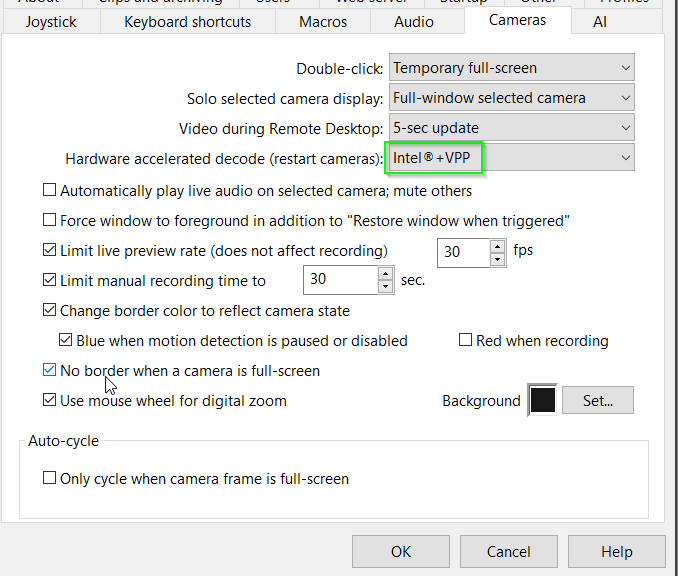Screen dimensions: 678x576
Task: Open the Macros tab
Action: (323, 22)
